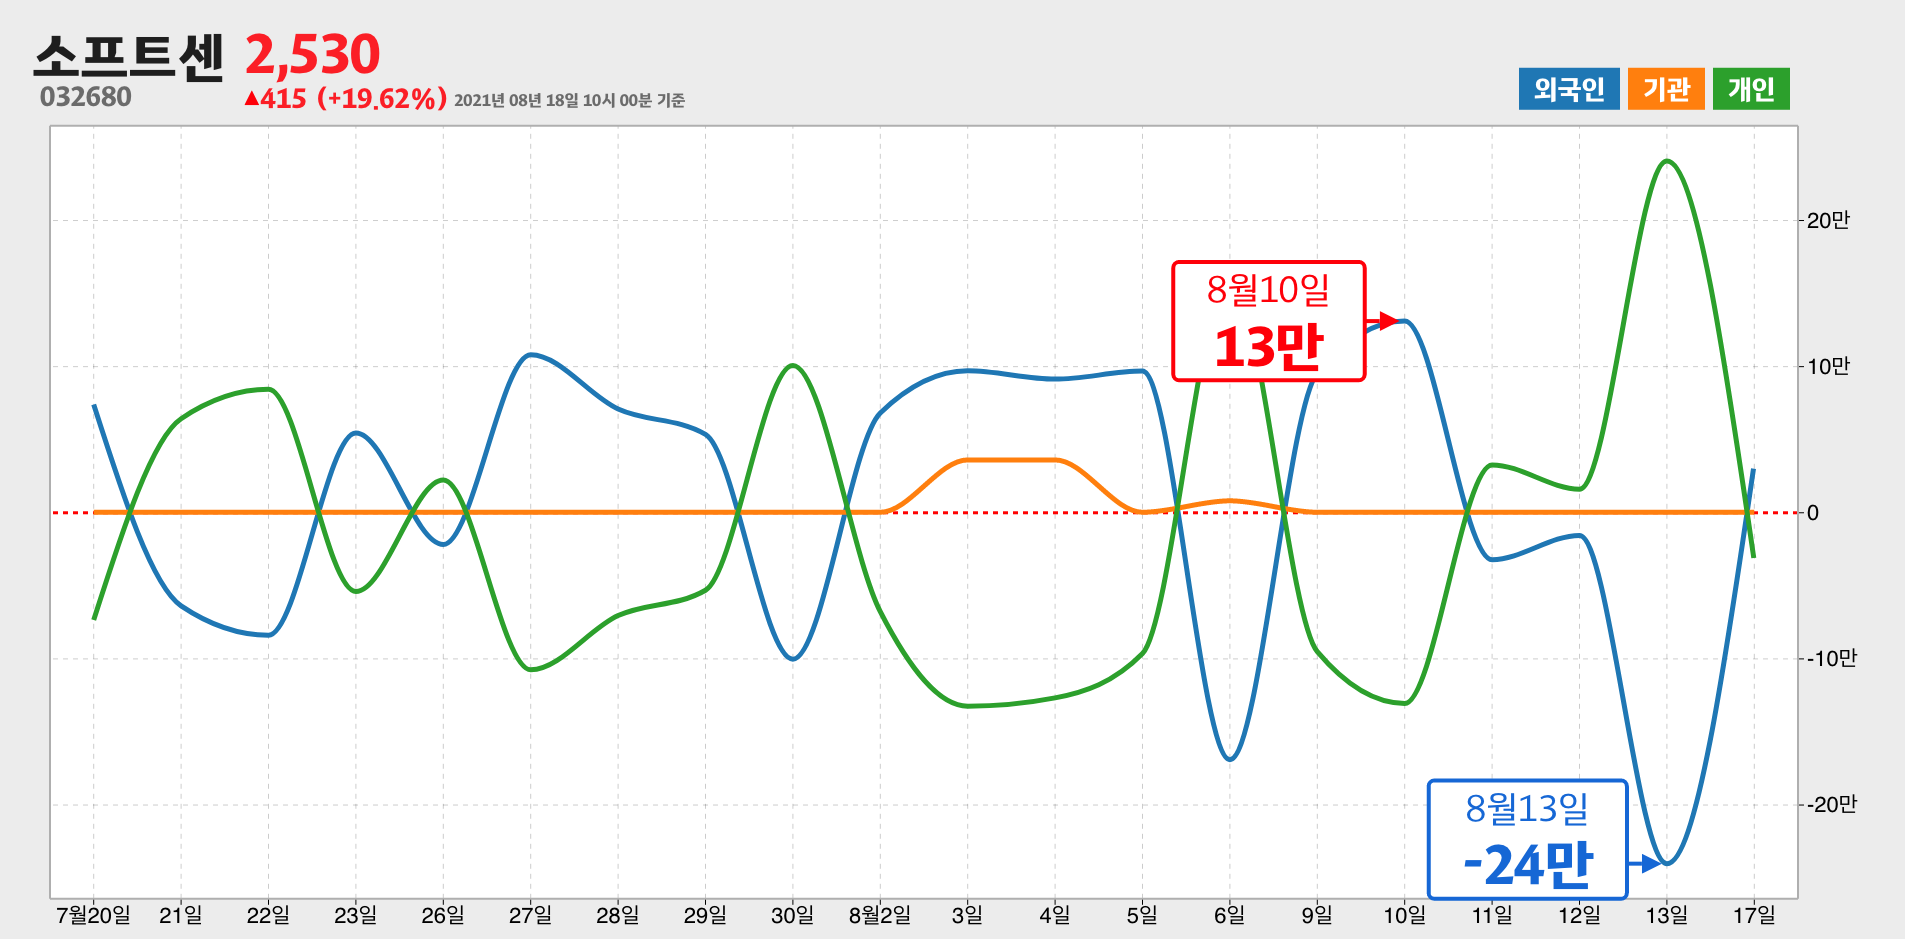1920x939 pixels.
Task: Click the x-axis label 30일
Action: click(792, 915)
